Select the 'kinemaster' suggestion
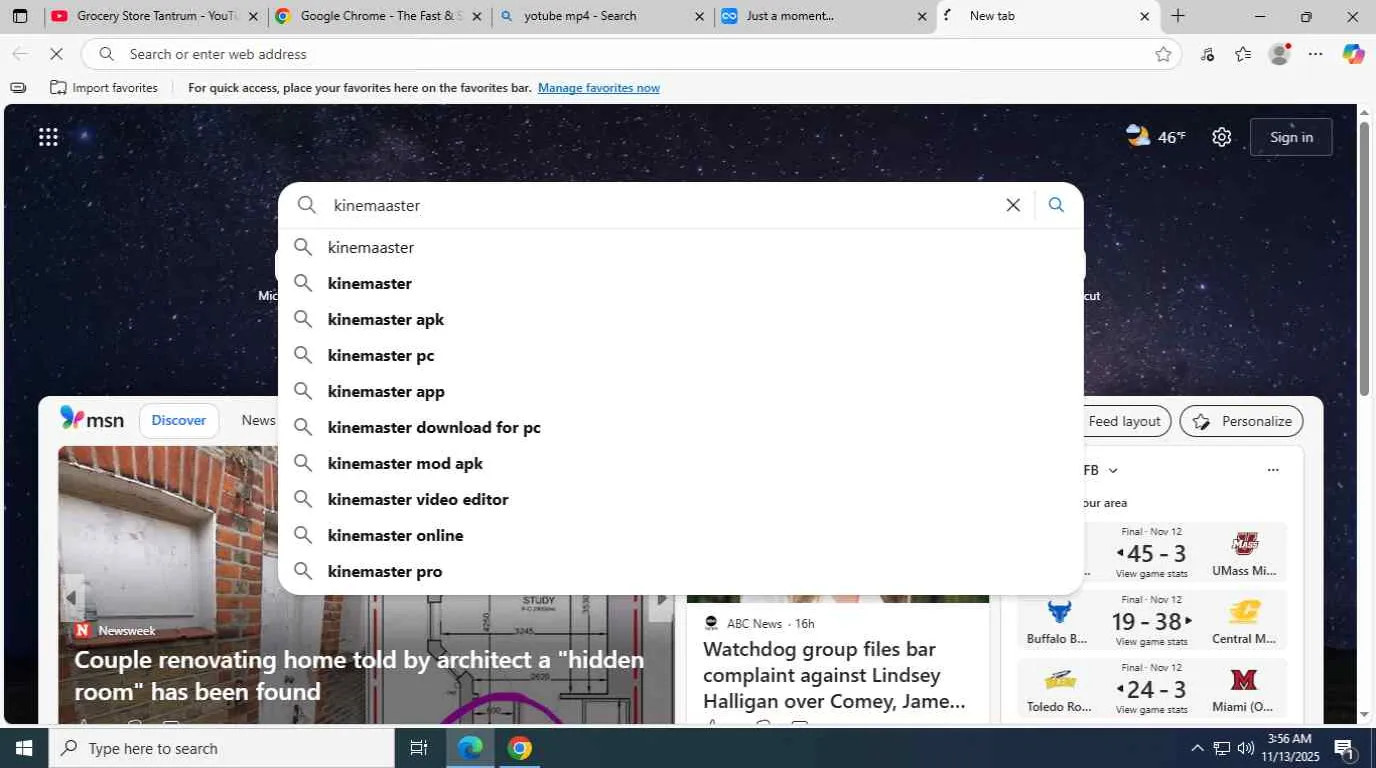 click(681, 283)
